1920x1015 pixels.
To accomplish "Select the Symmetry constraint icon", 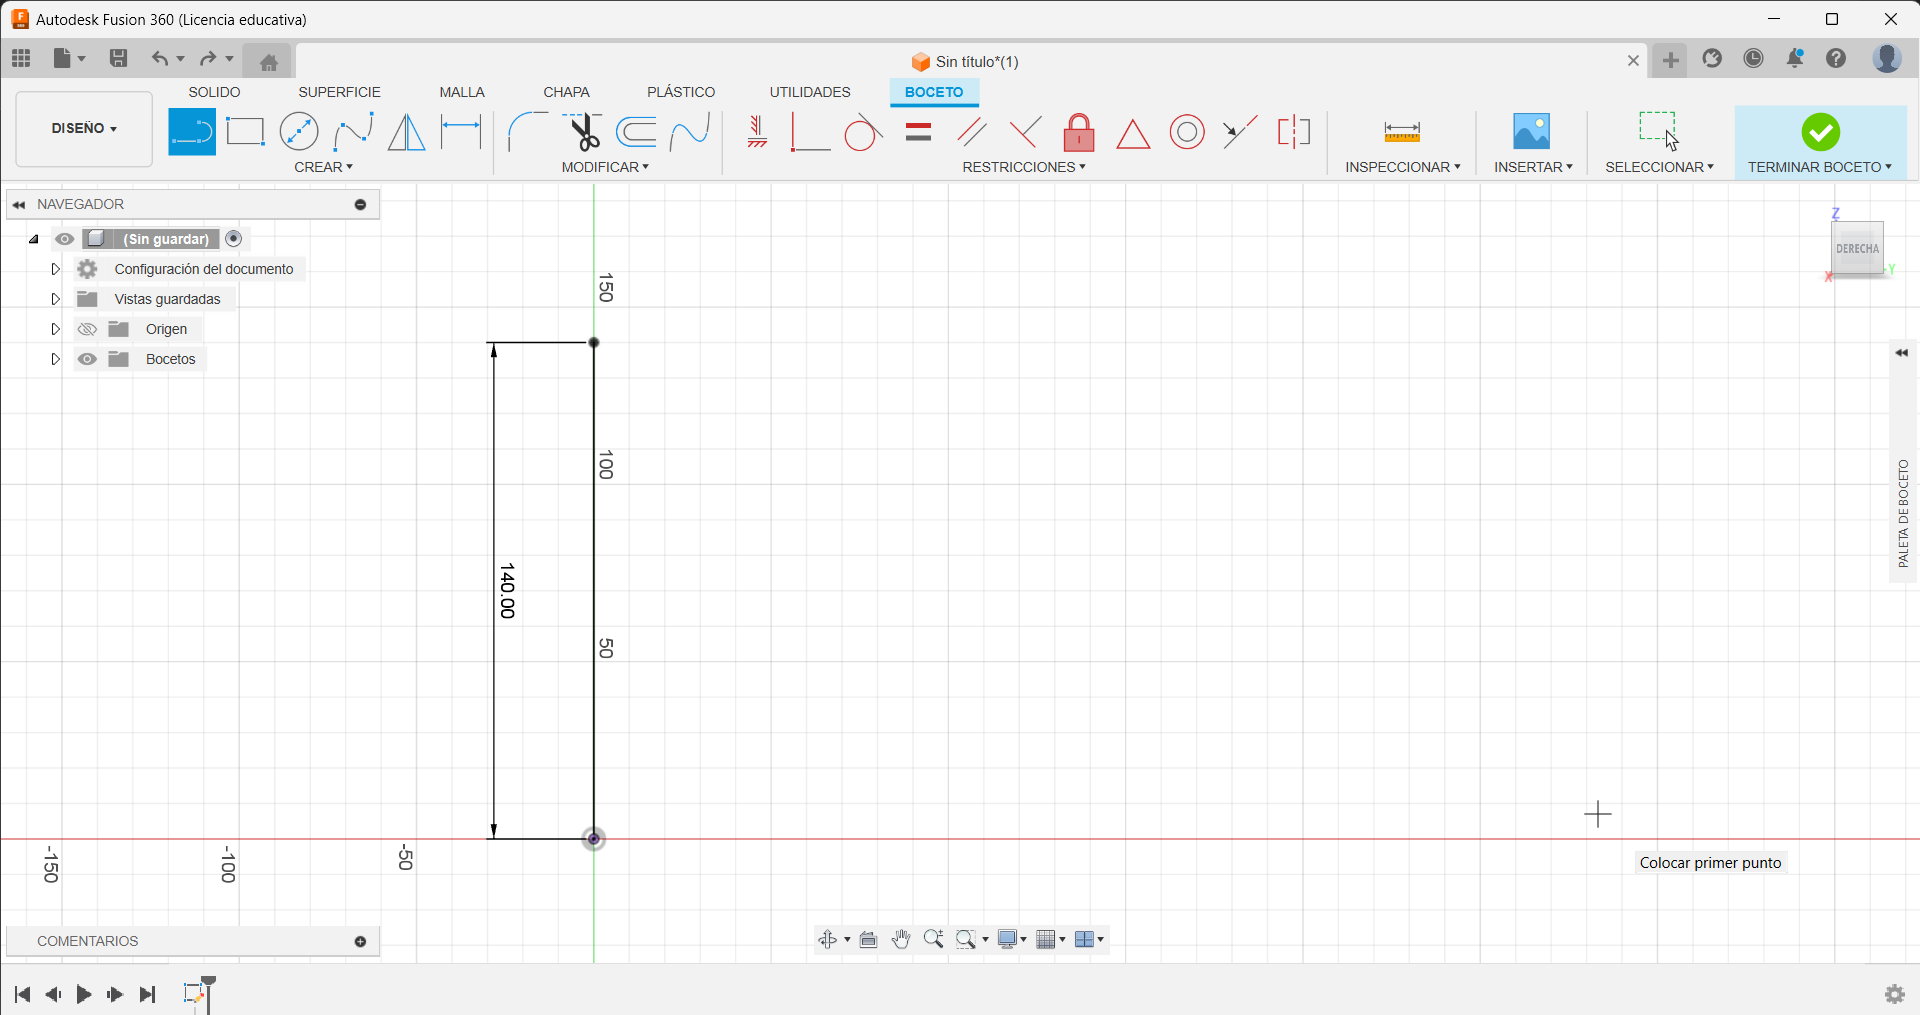I will (x=1294, y=132).
